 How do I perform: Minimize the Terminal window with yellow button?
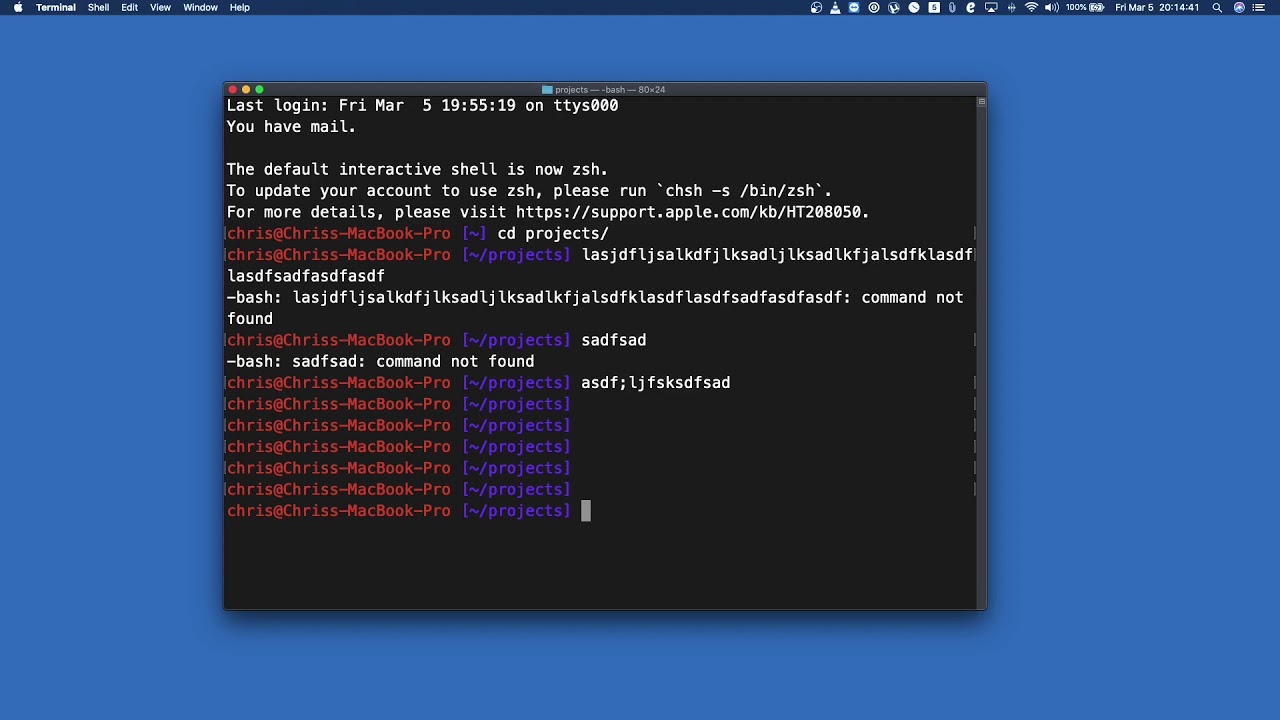pos(246,90)
